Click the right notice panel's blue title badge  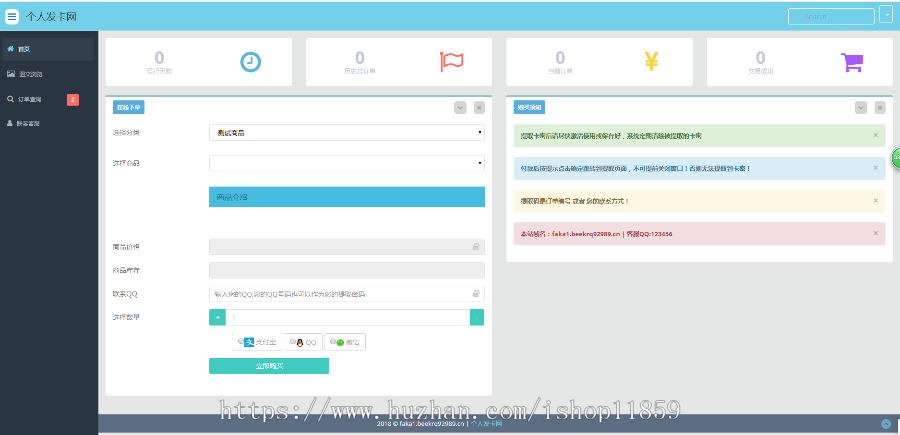click(529, 107)
